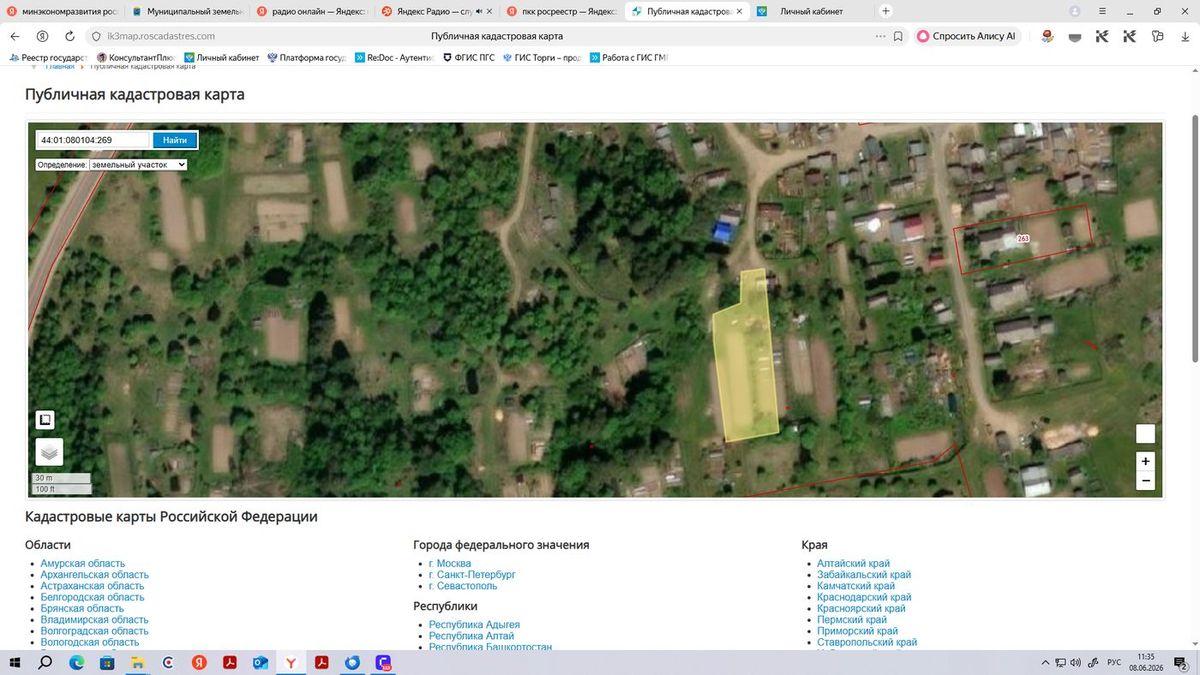Open Windows taskbar search
This screenshot has height=675, width=1200.
pos(45,663)
